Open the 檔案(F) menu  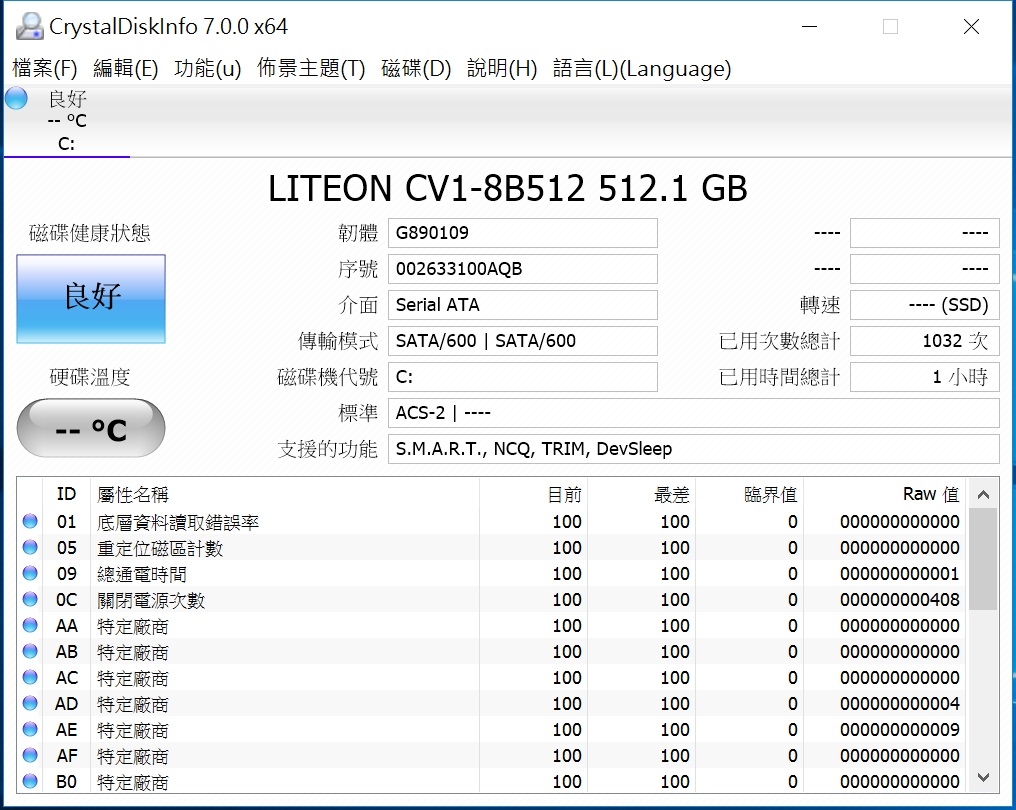(x=45, y=68)
